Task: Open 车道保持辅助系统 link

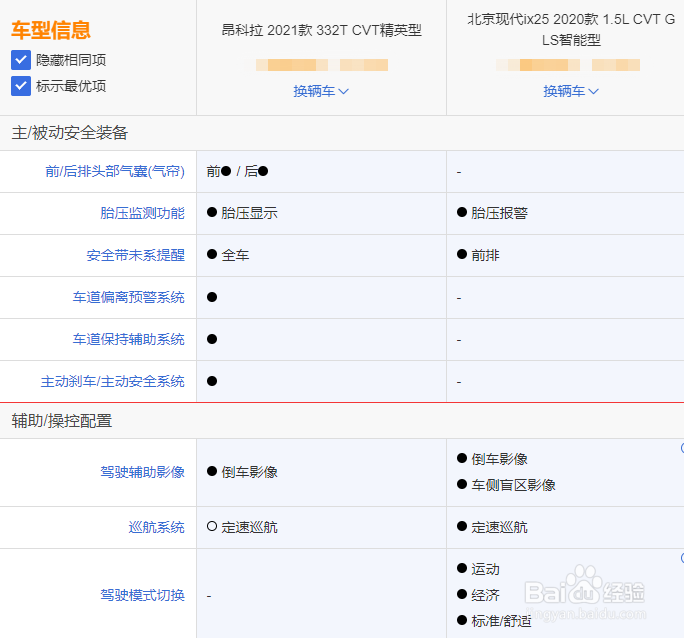Action: pos(129,339)
